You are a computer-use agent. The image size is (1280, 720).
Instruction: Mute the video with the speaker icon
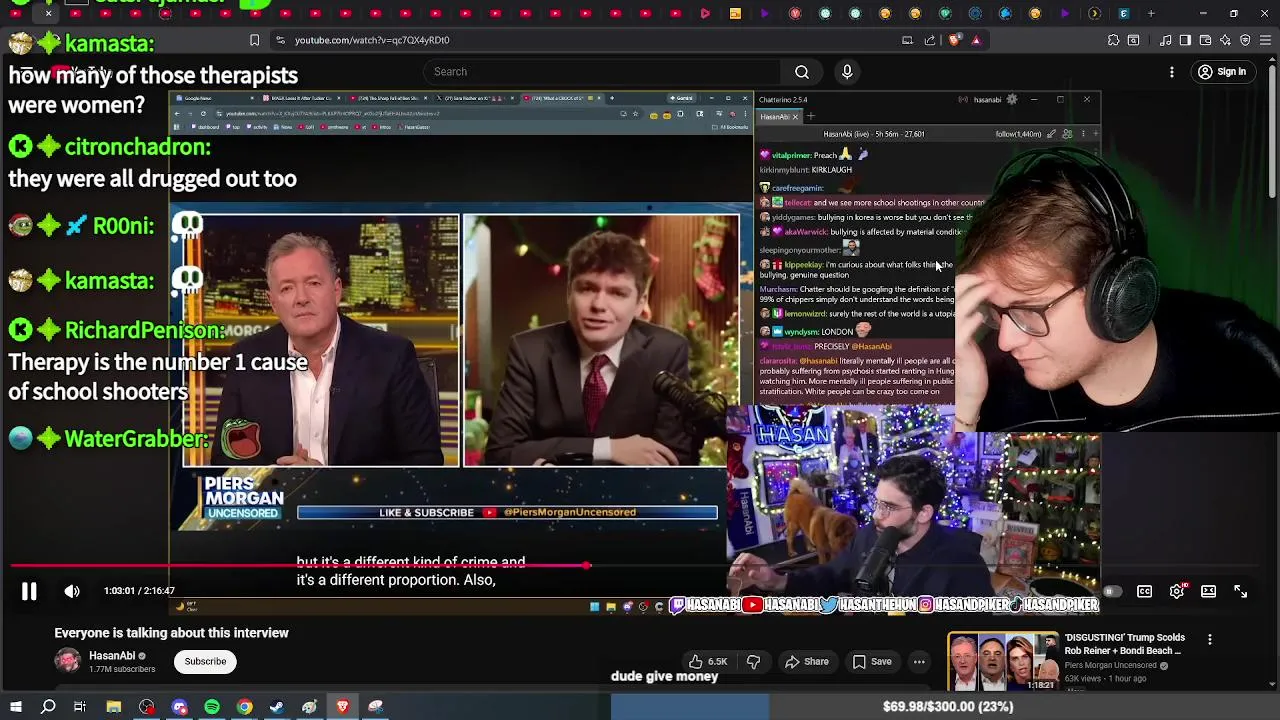72,591
